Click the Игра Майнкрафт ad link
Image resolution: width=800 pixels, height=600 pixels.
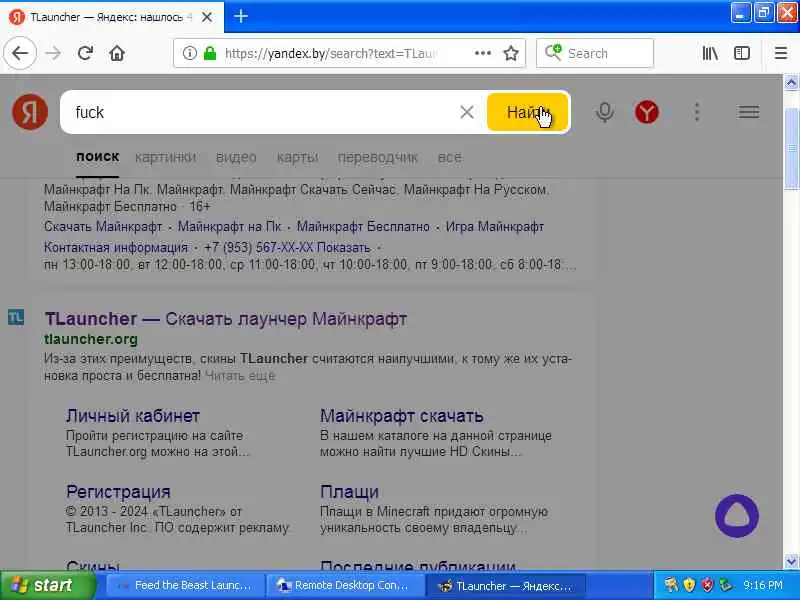[x=495, y=226]
